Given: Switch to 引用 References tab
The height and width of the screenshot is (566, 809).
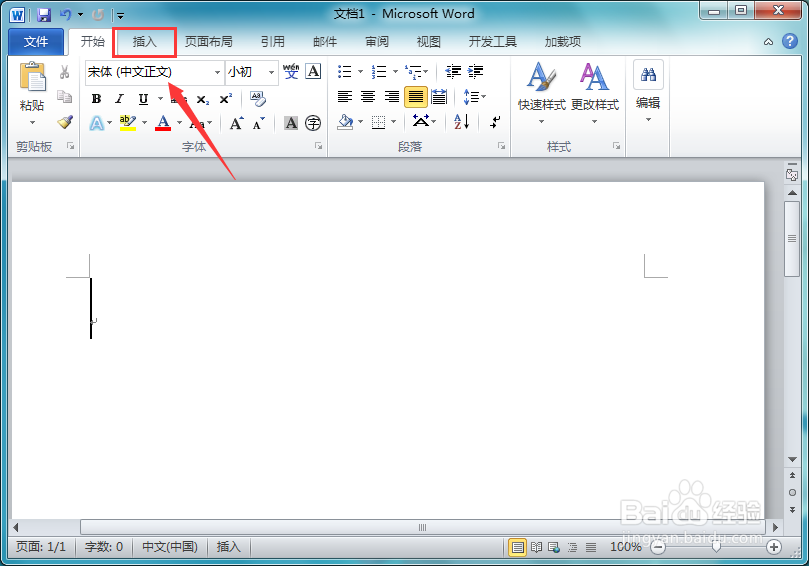Looking at the screenshot, I should pyautogui.click(x=273, y=41).
